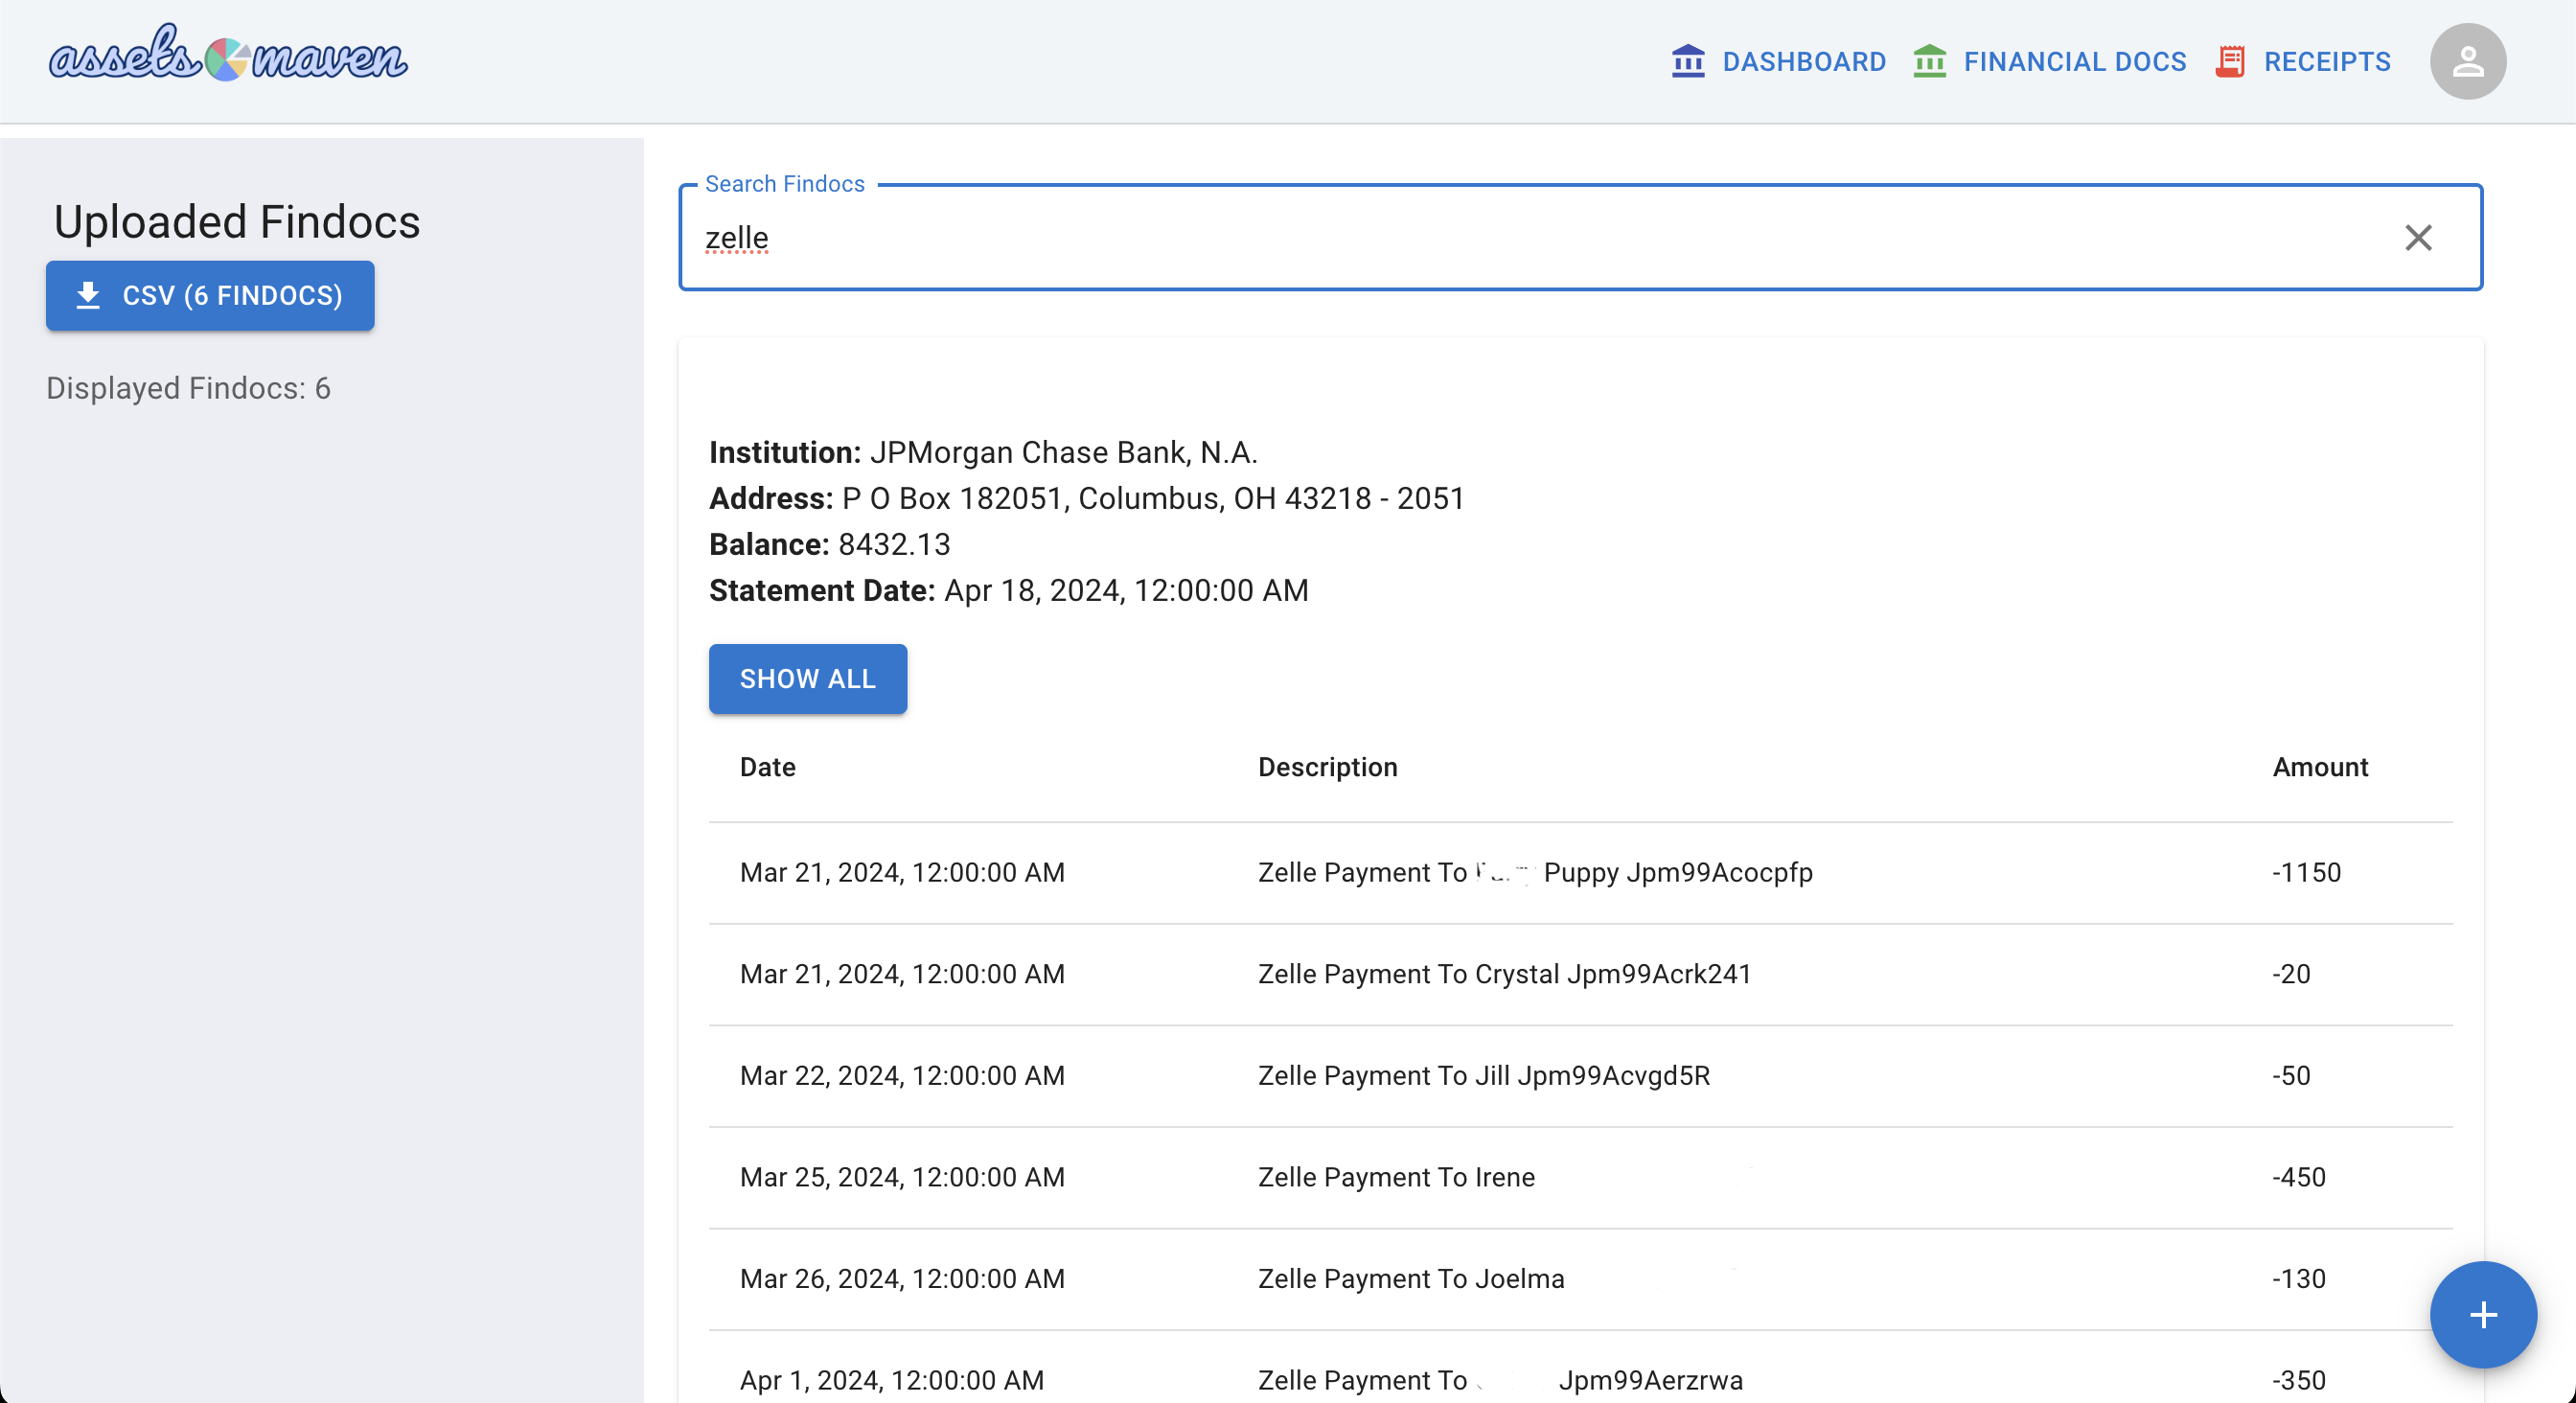Open the DASHBOARD menu item

pyautogui.click(x=1803, y=61)
